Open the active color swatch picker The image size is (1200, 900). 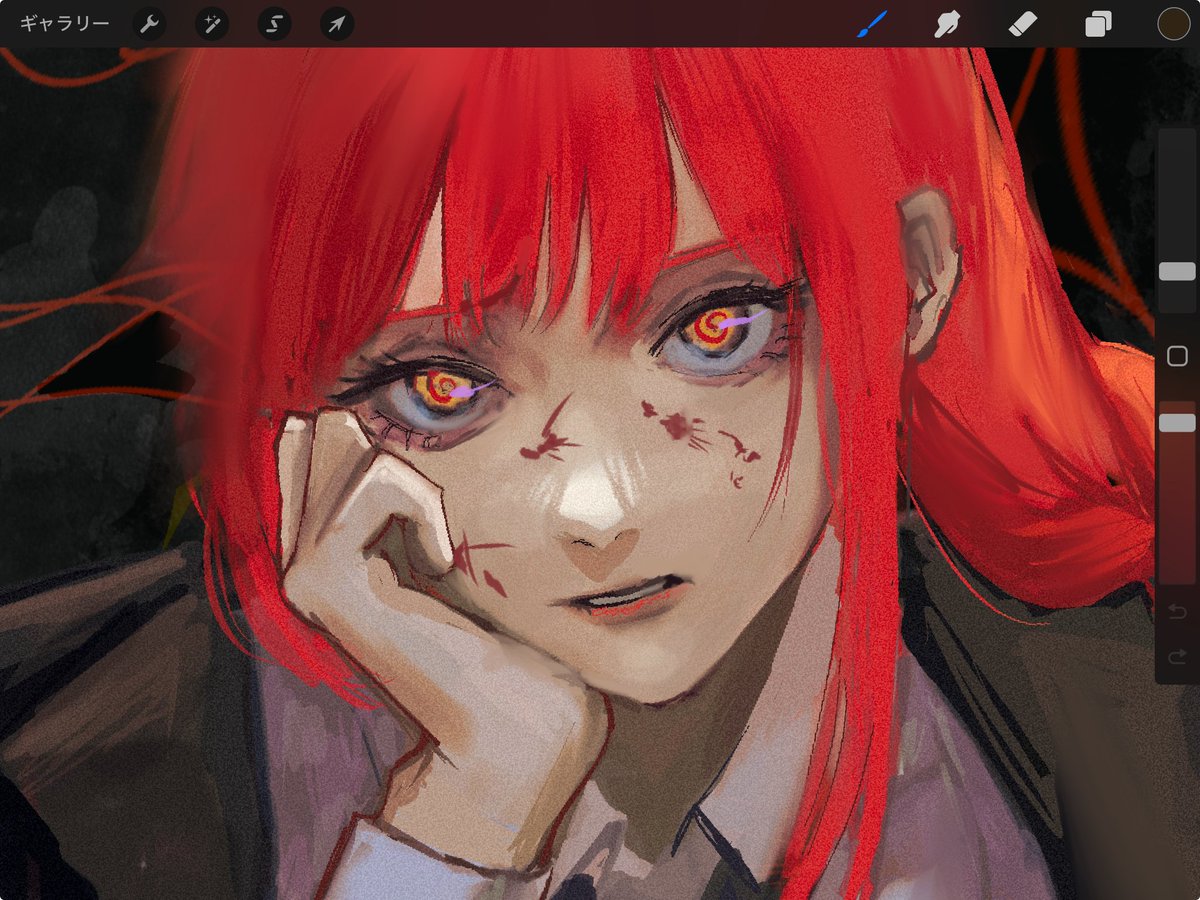[x=1173, y=24]
